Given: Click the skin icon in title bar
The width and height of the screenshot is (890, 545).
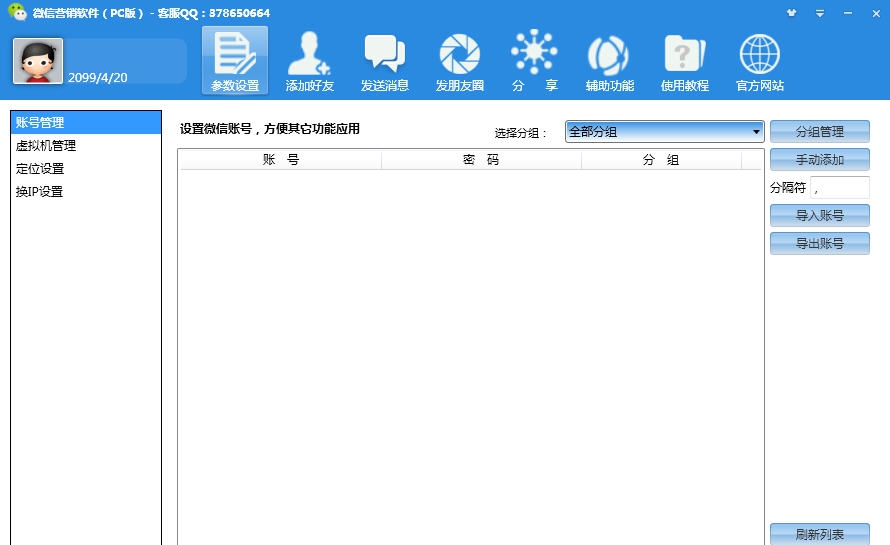Looking at the screenshot, I should (x=791, y=12).
